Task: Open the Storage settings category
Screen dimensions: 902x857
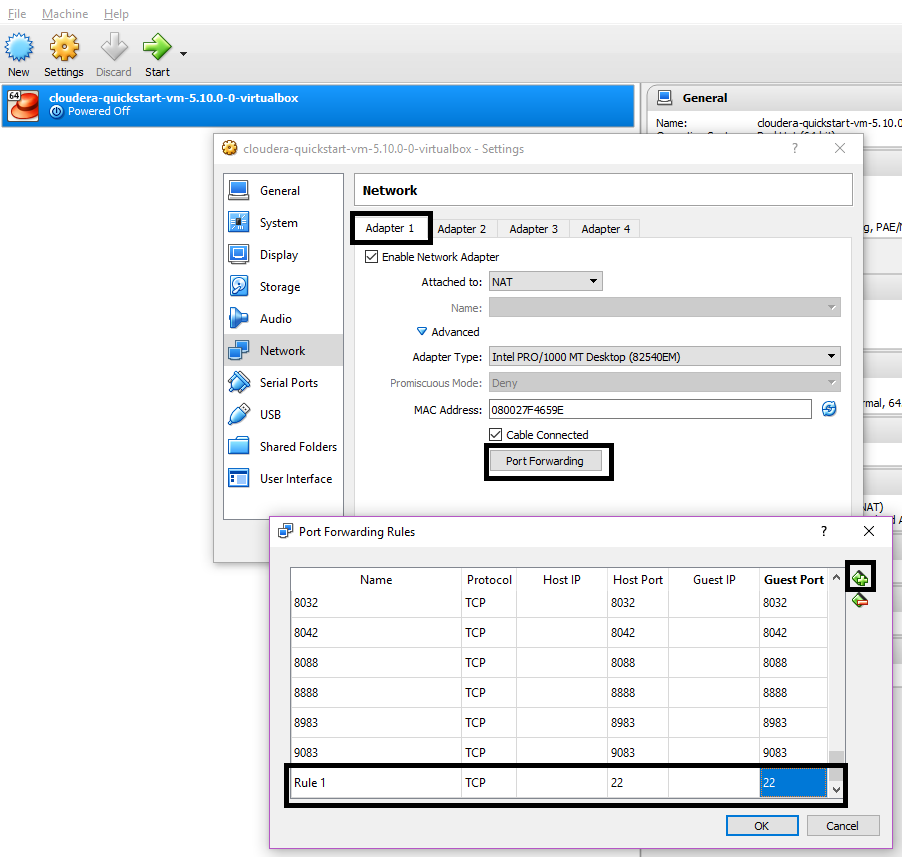Action: pos(279,287)
